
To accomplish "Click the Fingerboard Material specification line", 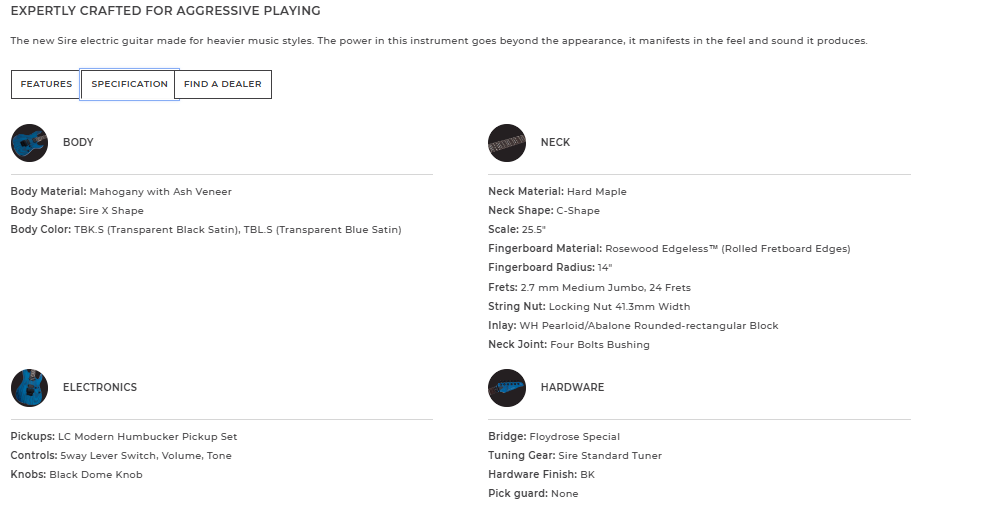I will pos(669,249).
